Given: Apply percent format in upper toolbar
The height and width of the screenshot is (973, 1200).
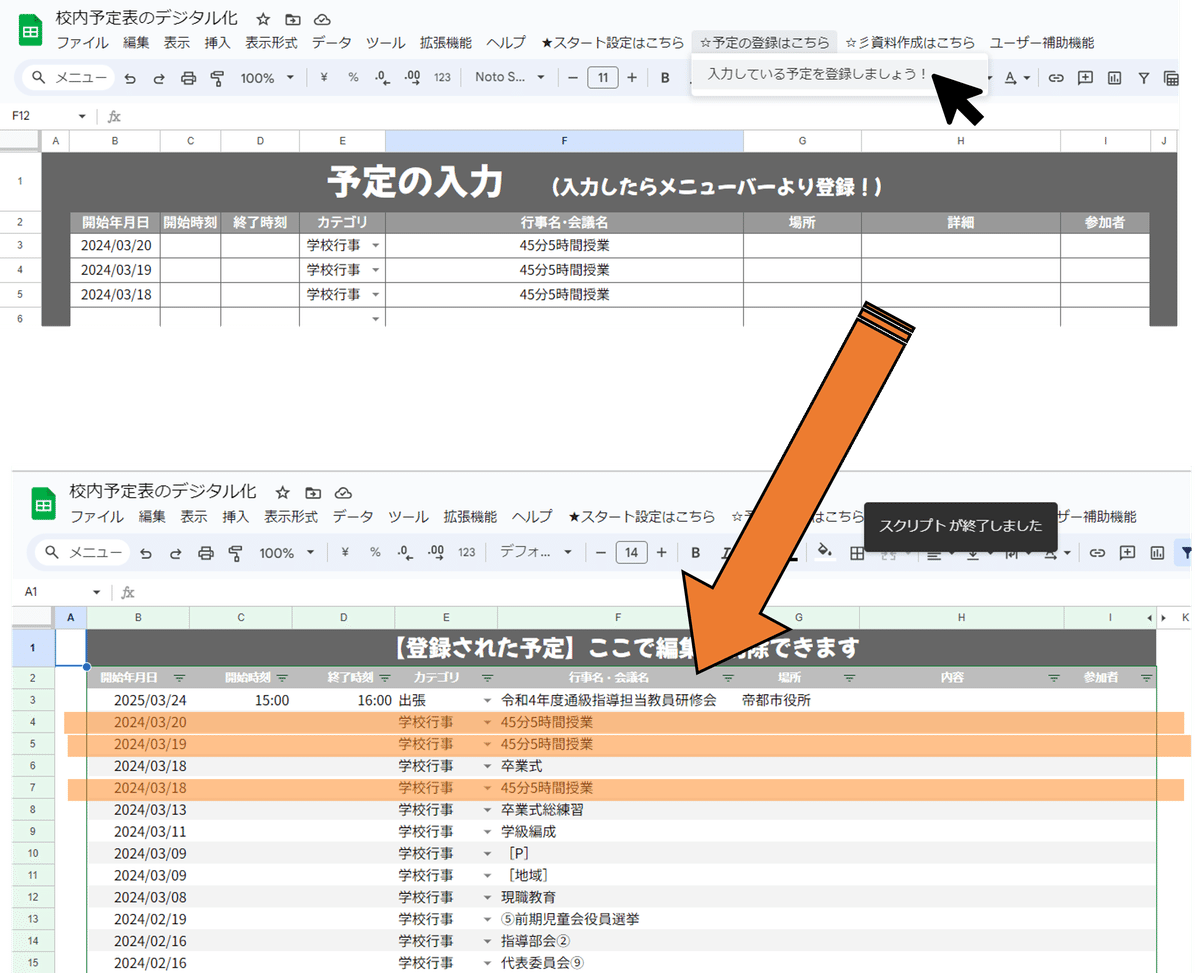Looking at the screenshot, I should pos(353,77).
